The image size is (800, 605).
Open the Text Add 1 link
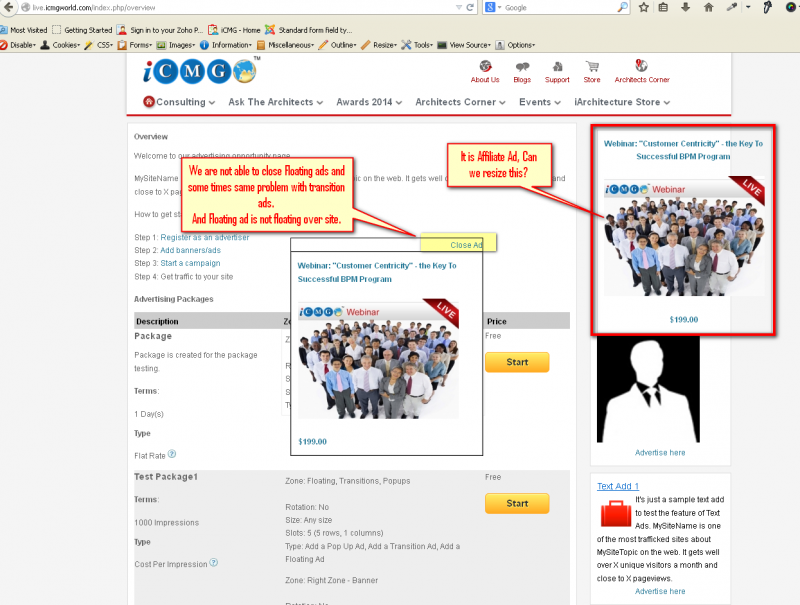pos(618,486)
